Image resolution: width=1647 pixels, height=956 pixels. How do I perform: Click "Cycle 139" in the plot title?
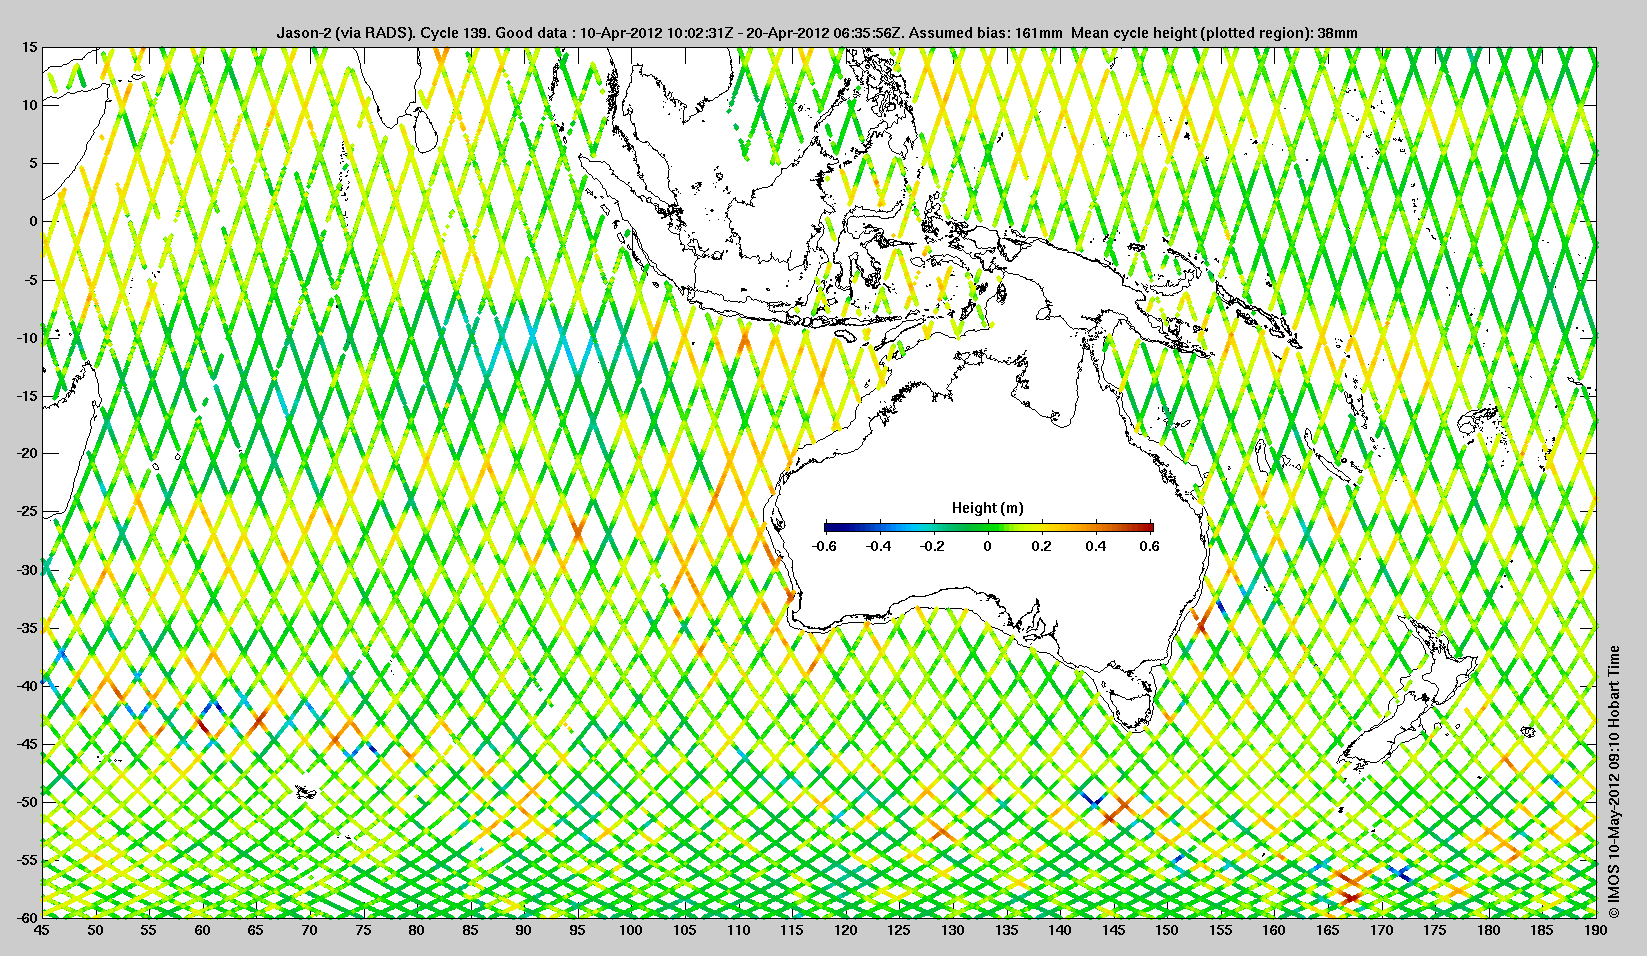coord(455,32)
